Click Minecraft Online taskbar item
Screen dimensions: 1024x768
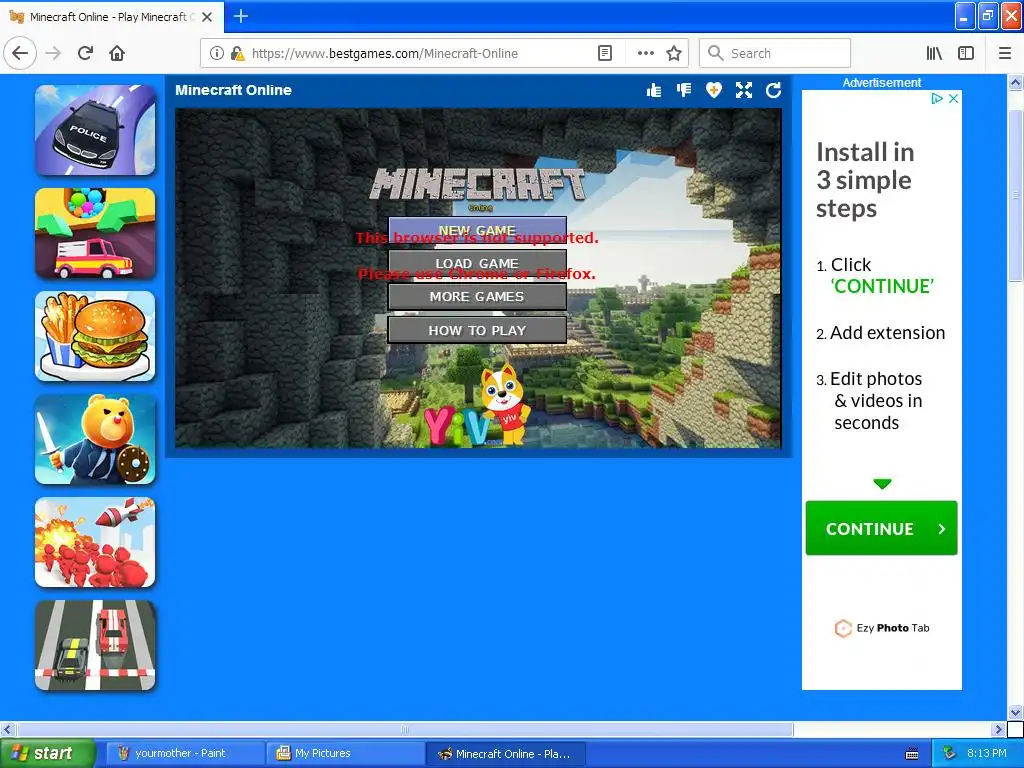coord(505,753)
